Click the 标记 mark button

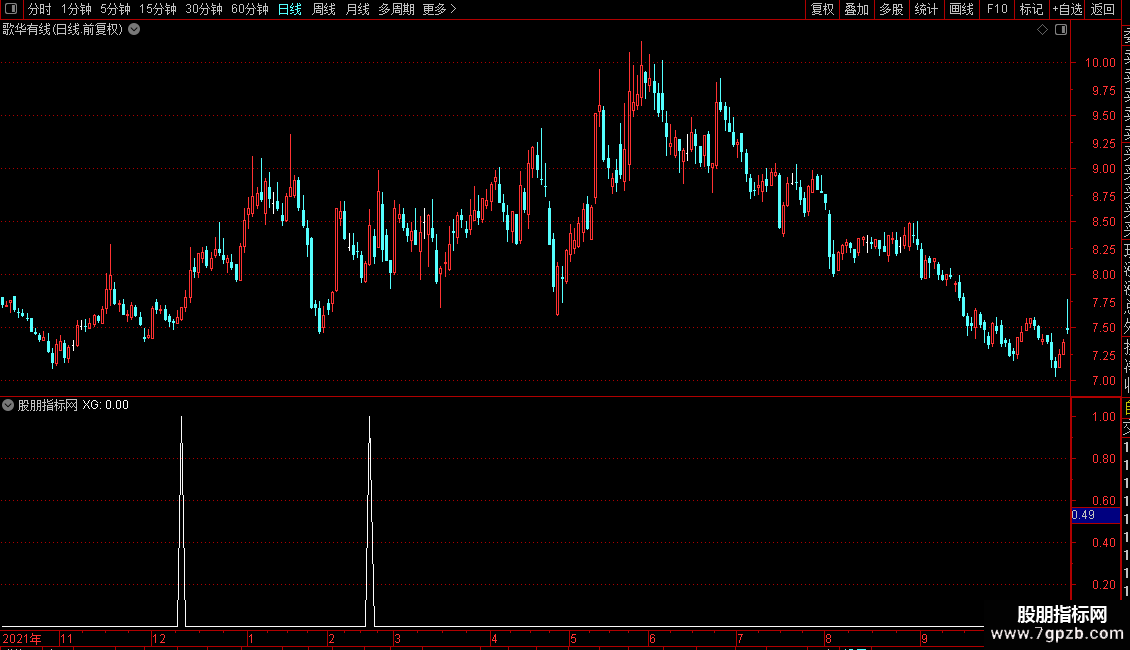coord(1031,9)
